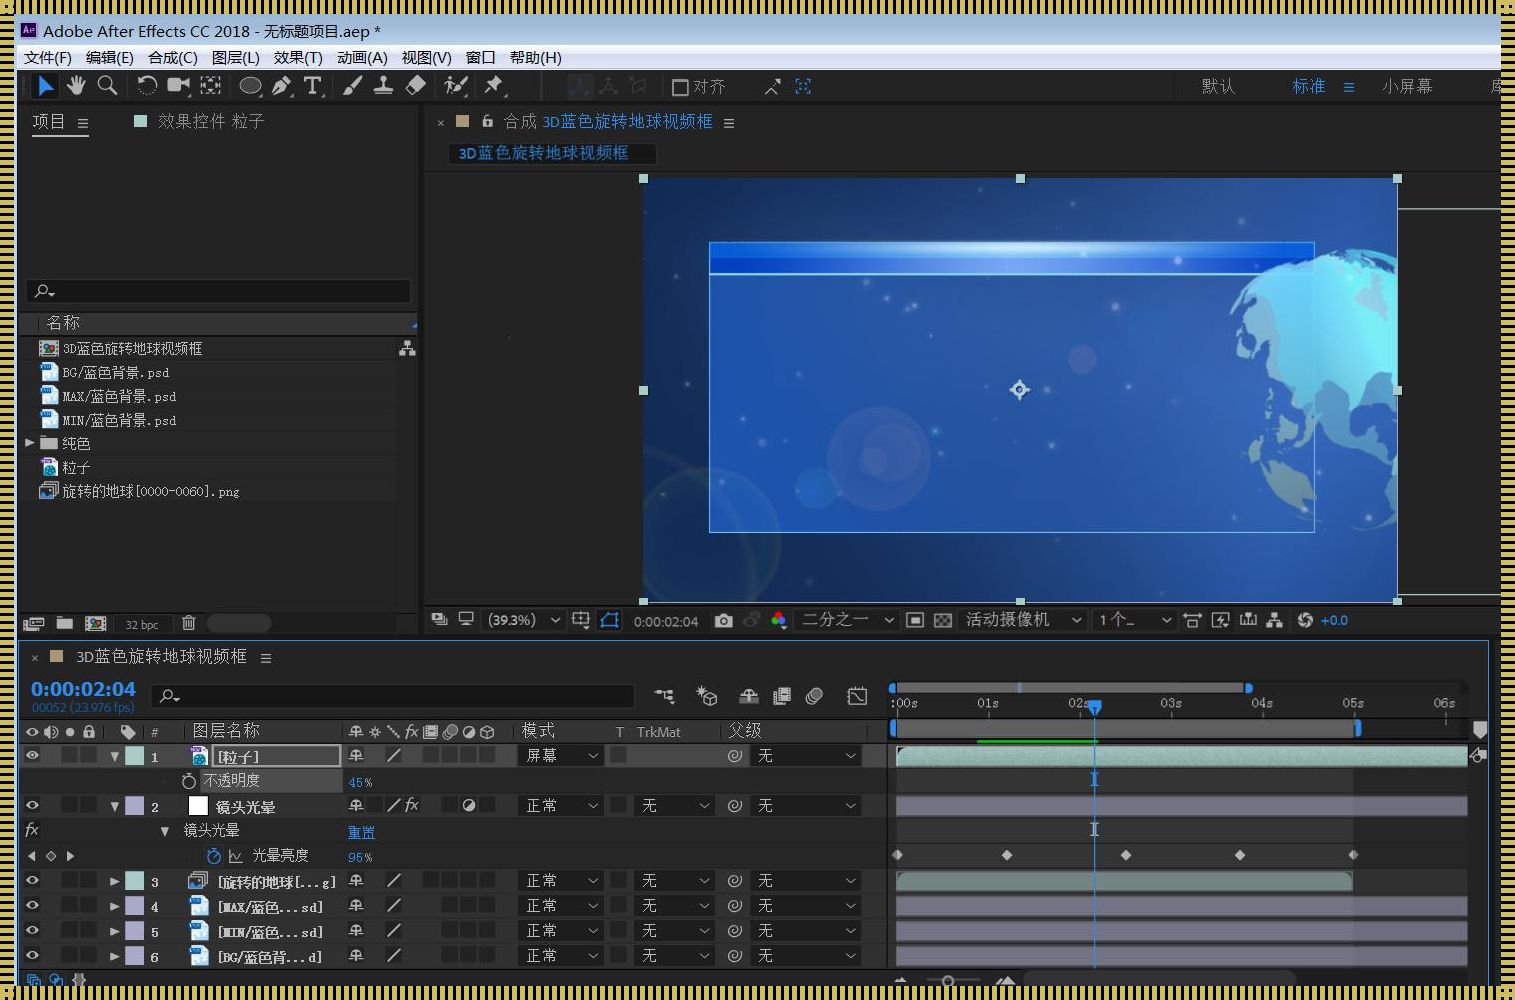Select the Eraser tool
This screenshot has width=1515, height=1000.
coord(416,86)
